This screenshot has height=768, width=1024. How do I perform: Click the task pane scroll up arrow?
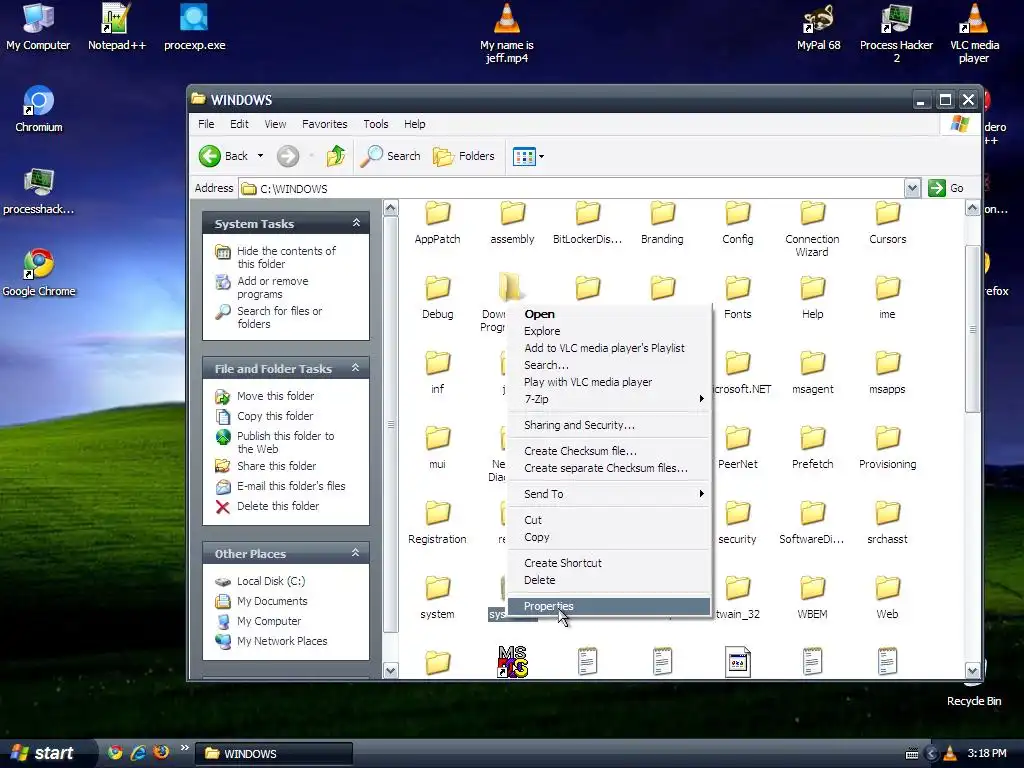[x=391, y=208]
